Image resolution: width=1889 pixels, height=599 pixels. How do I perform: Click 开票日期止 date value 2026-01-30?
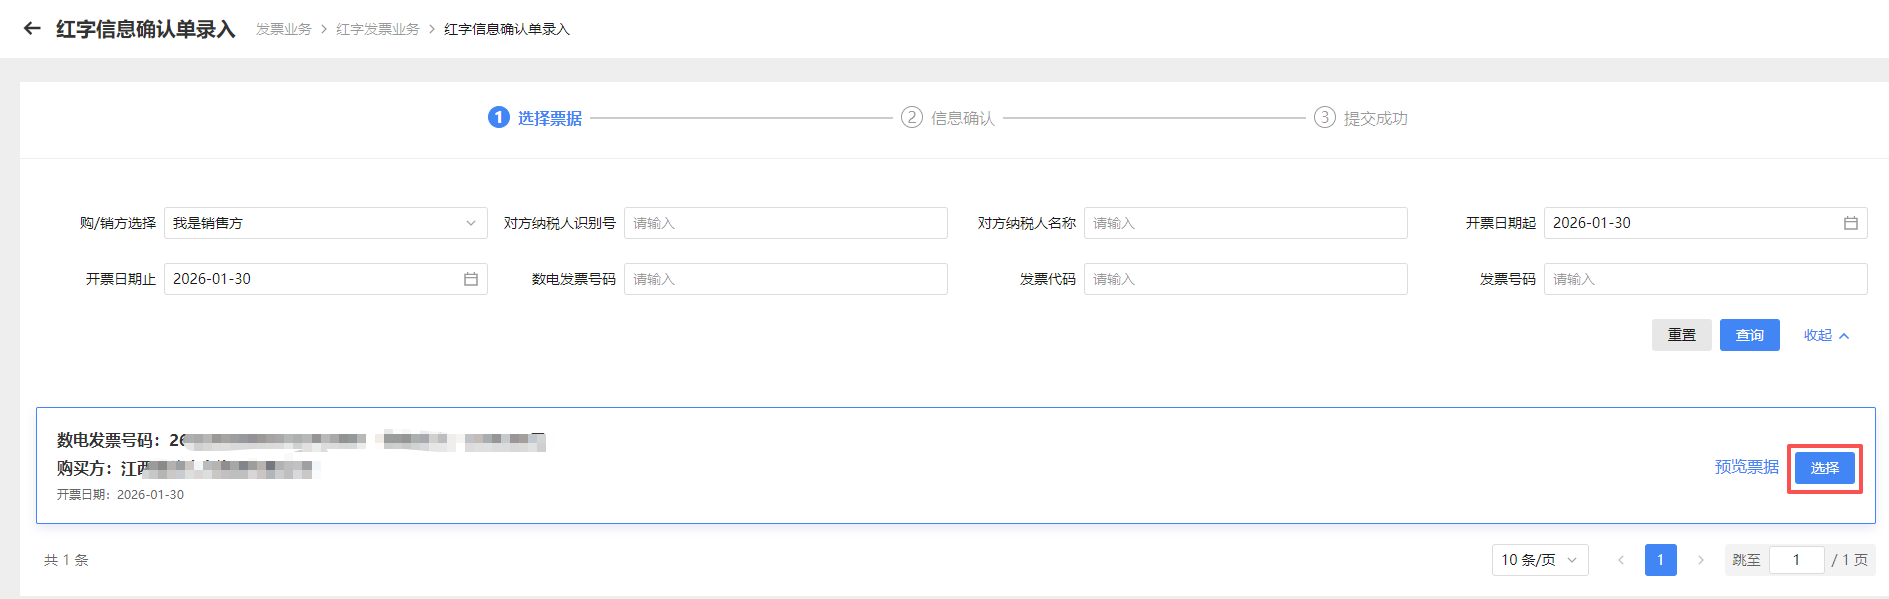coord(212,279)
